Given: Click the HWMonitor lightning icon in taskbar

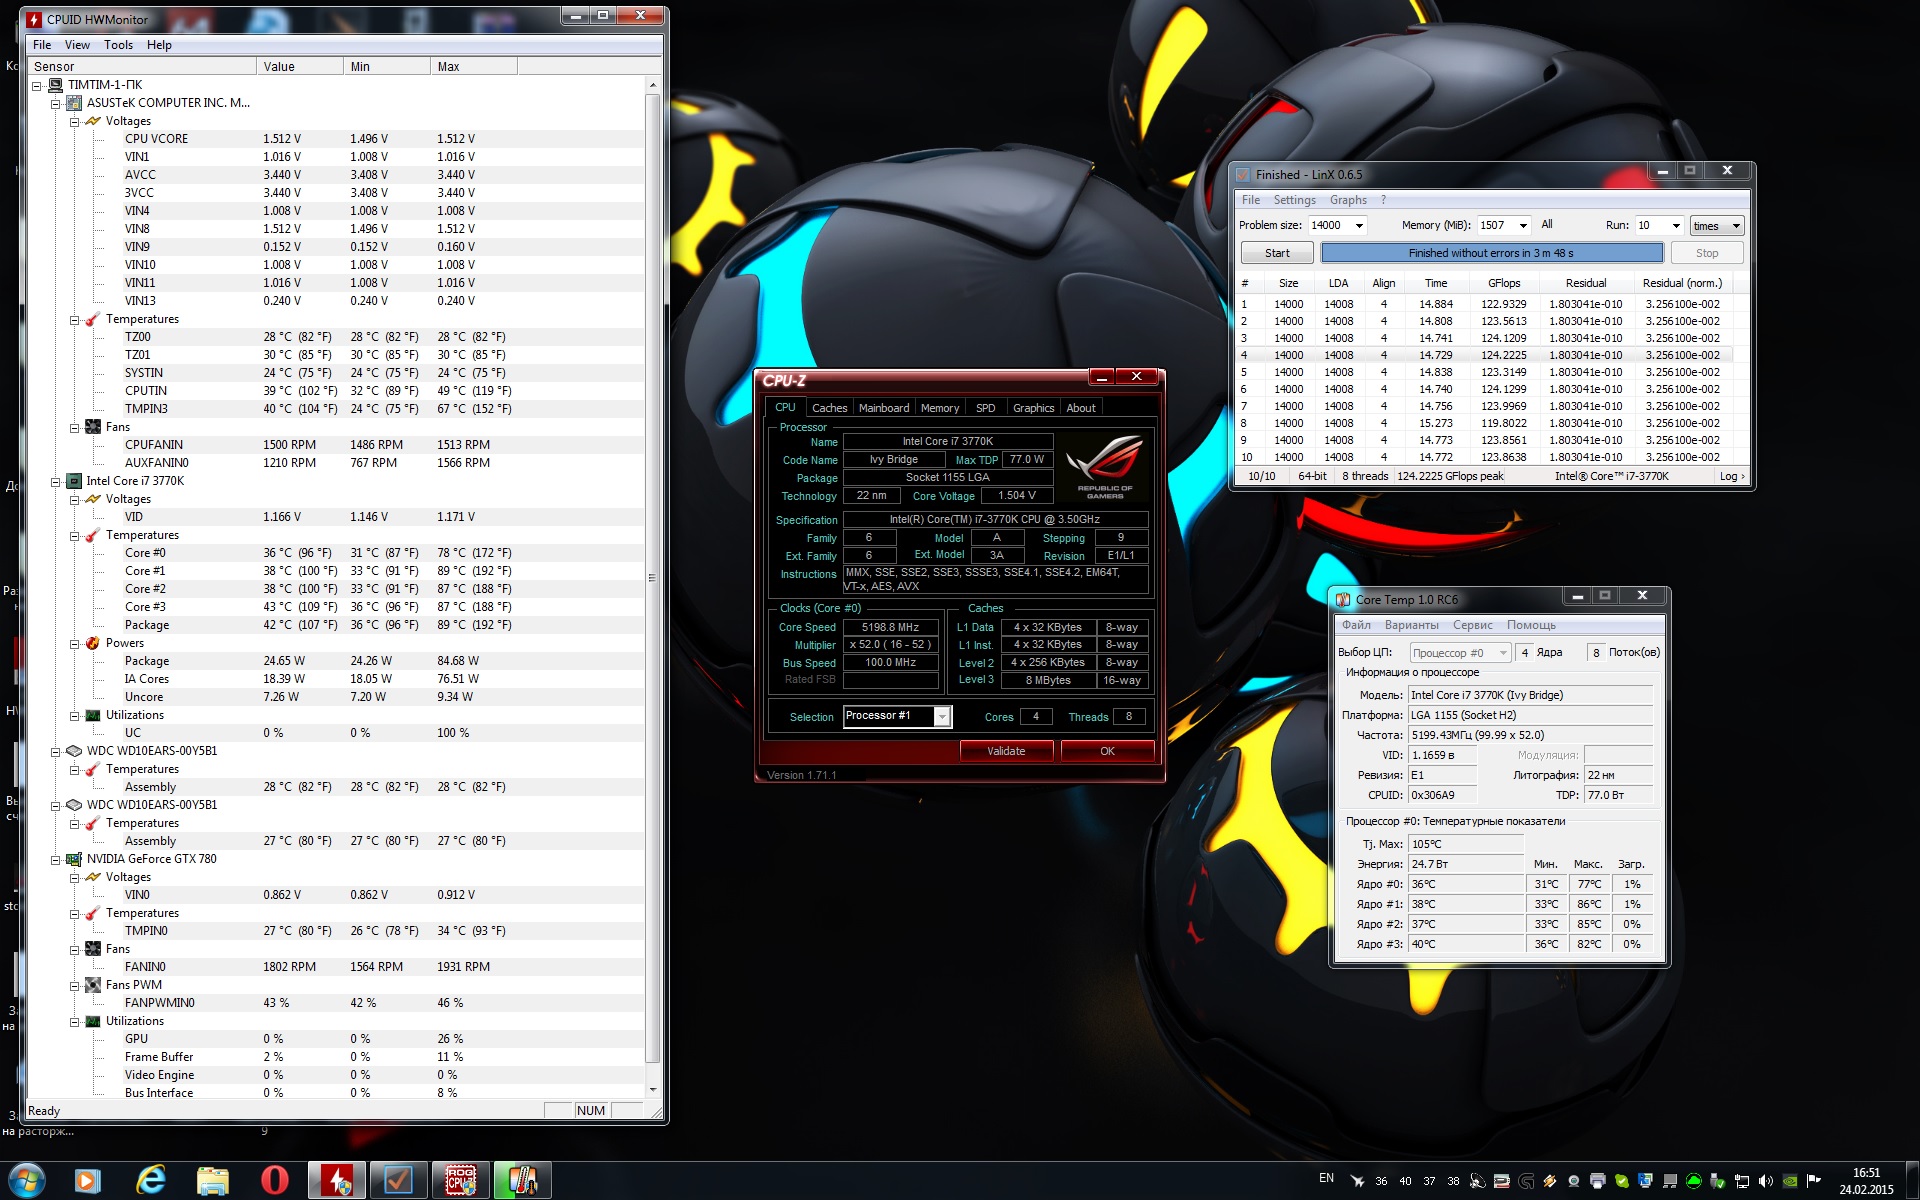Looking at the screenshot, I should (x=336, y=1180).
